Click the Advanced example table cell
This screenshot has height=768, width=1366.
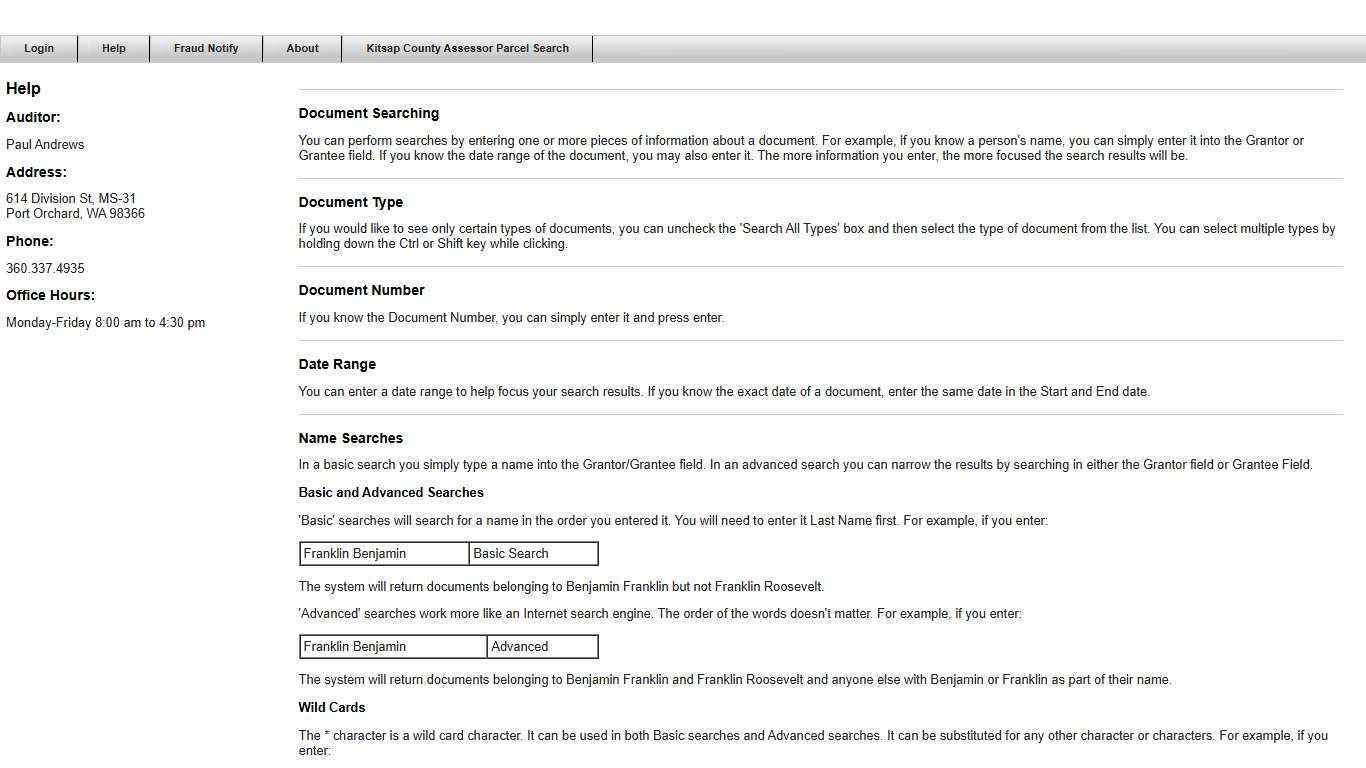pyautogui.click(x=542, y=646)
